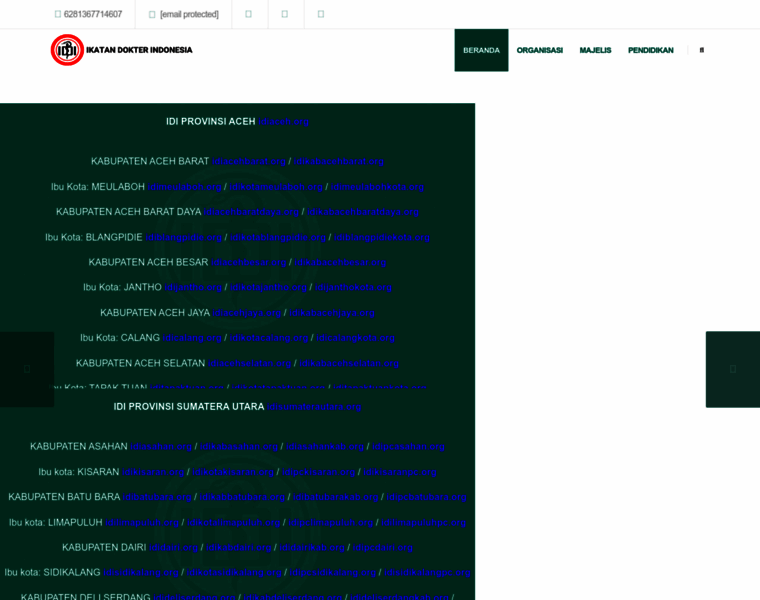Open the idikabacehbarat.org link

[339, 161]
